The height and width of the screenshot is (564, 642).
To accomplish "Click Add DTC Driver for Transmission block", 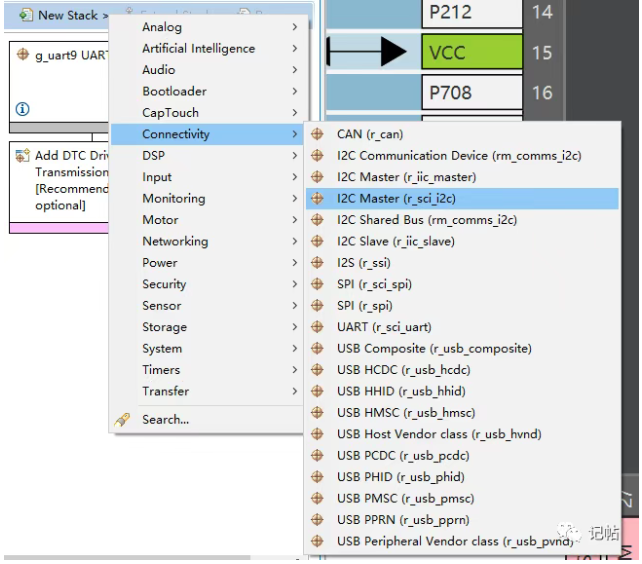I will (59, 187).
